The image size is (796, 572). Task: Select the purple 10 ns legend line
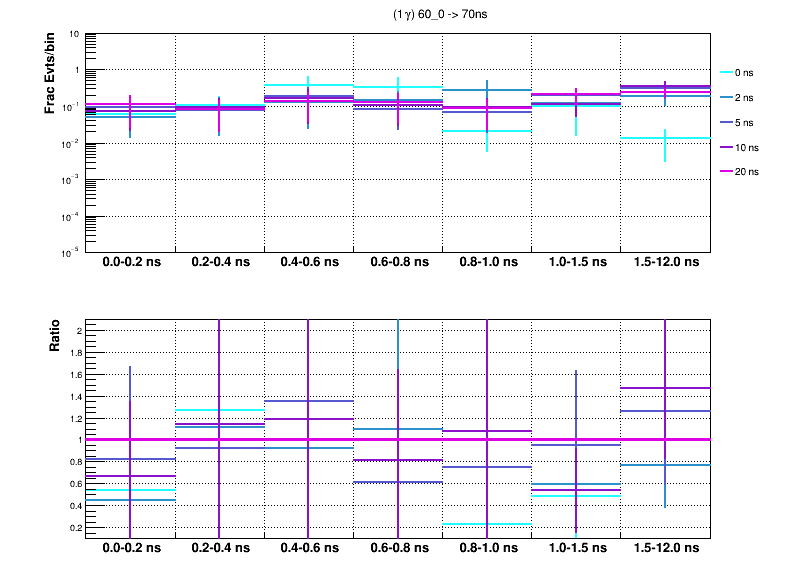click(727, 147)
